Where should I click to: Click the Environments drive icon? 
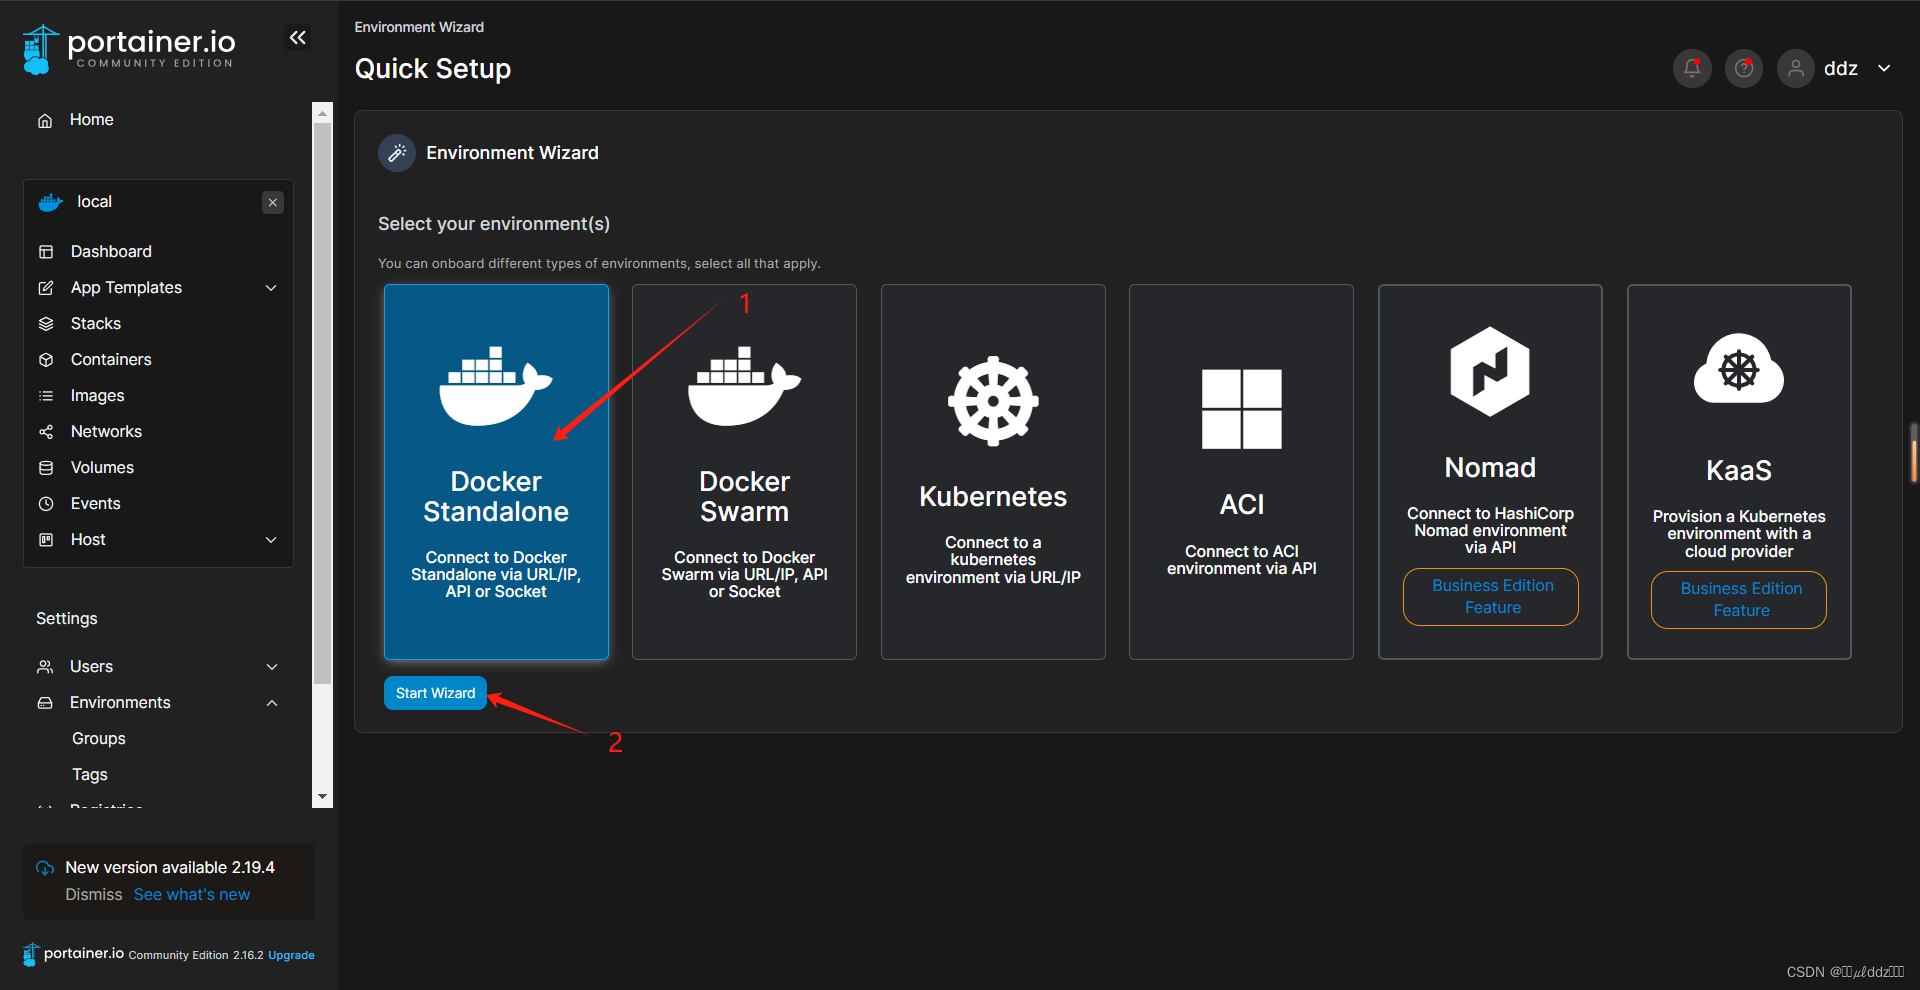click(45, 703)
